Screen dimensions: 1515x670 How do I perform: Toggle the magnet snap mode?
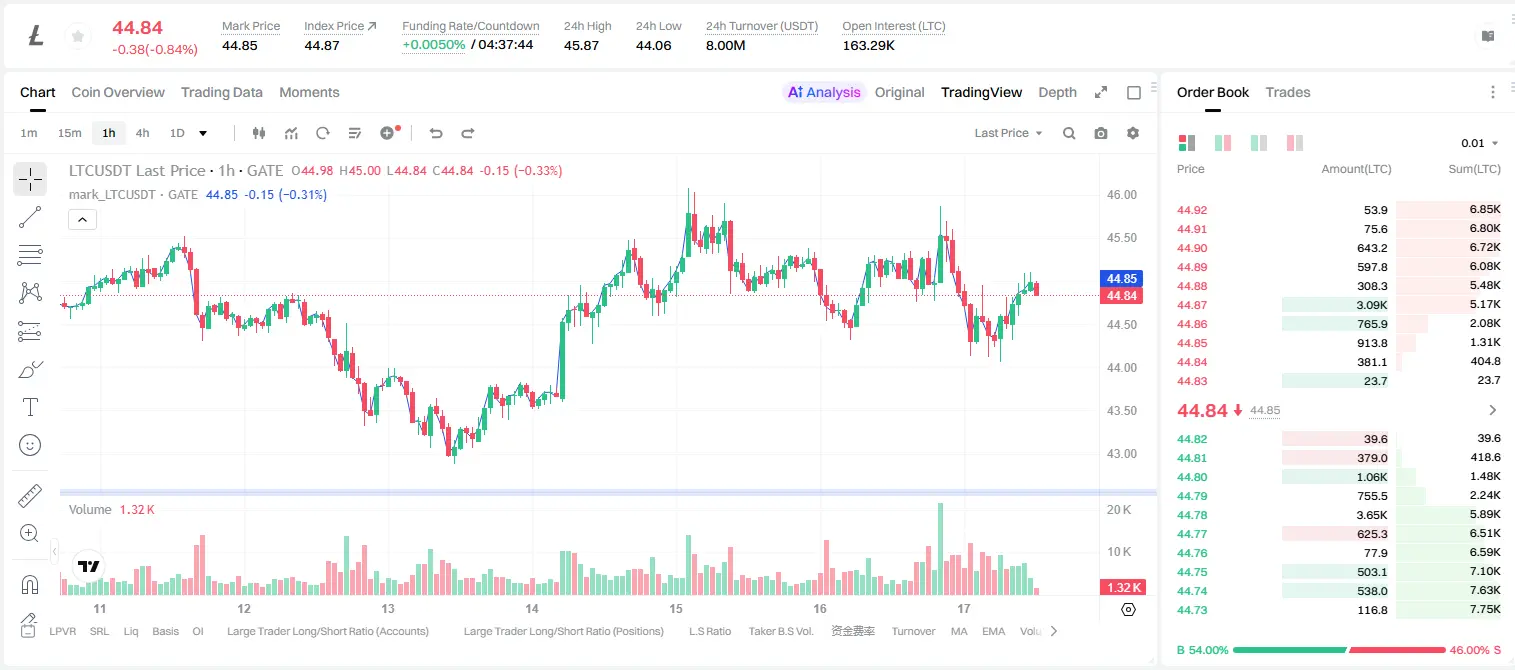(x=30, y=584)
